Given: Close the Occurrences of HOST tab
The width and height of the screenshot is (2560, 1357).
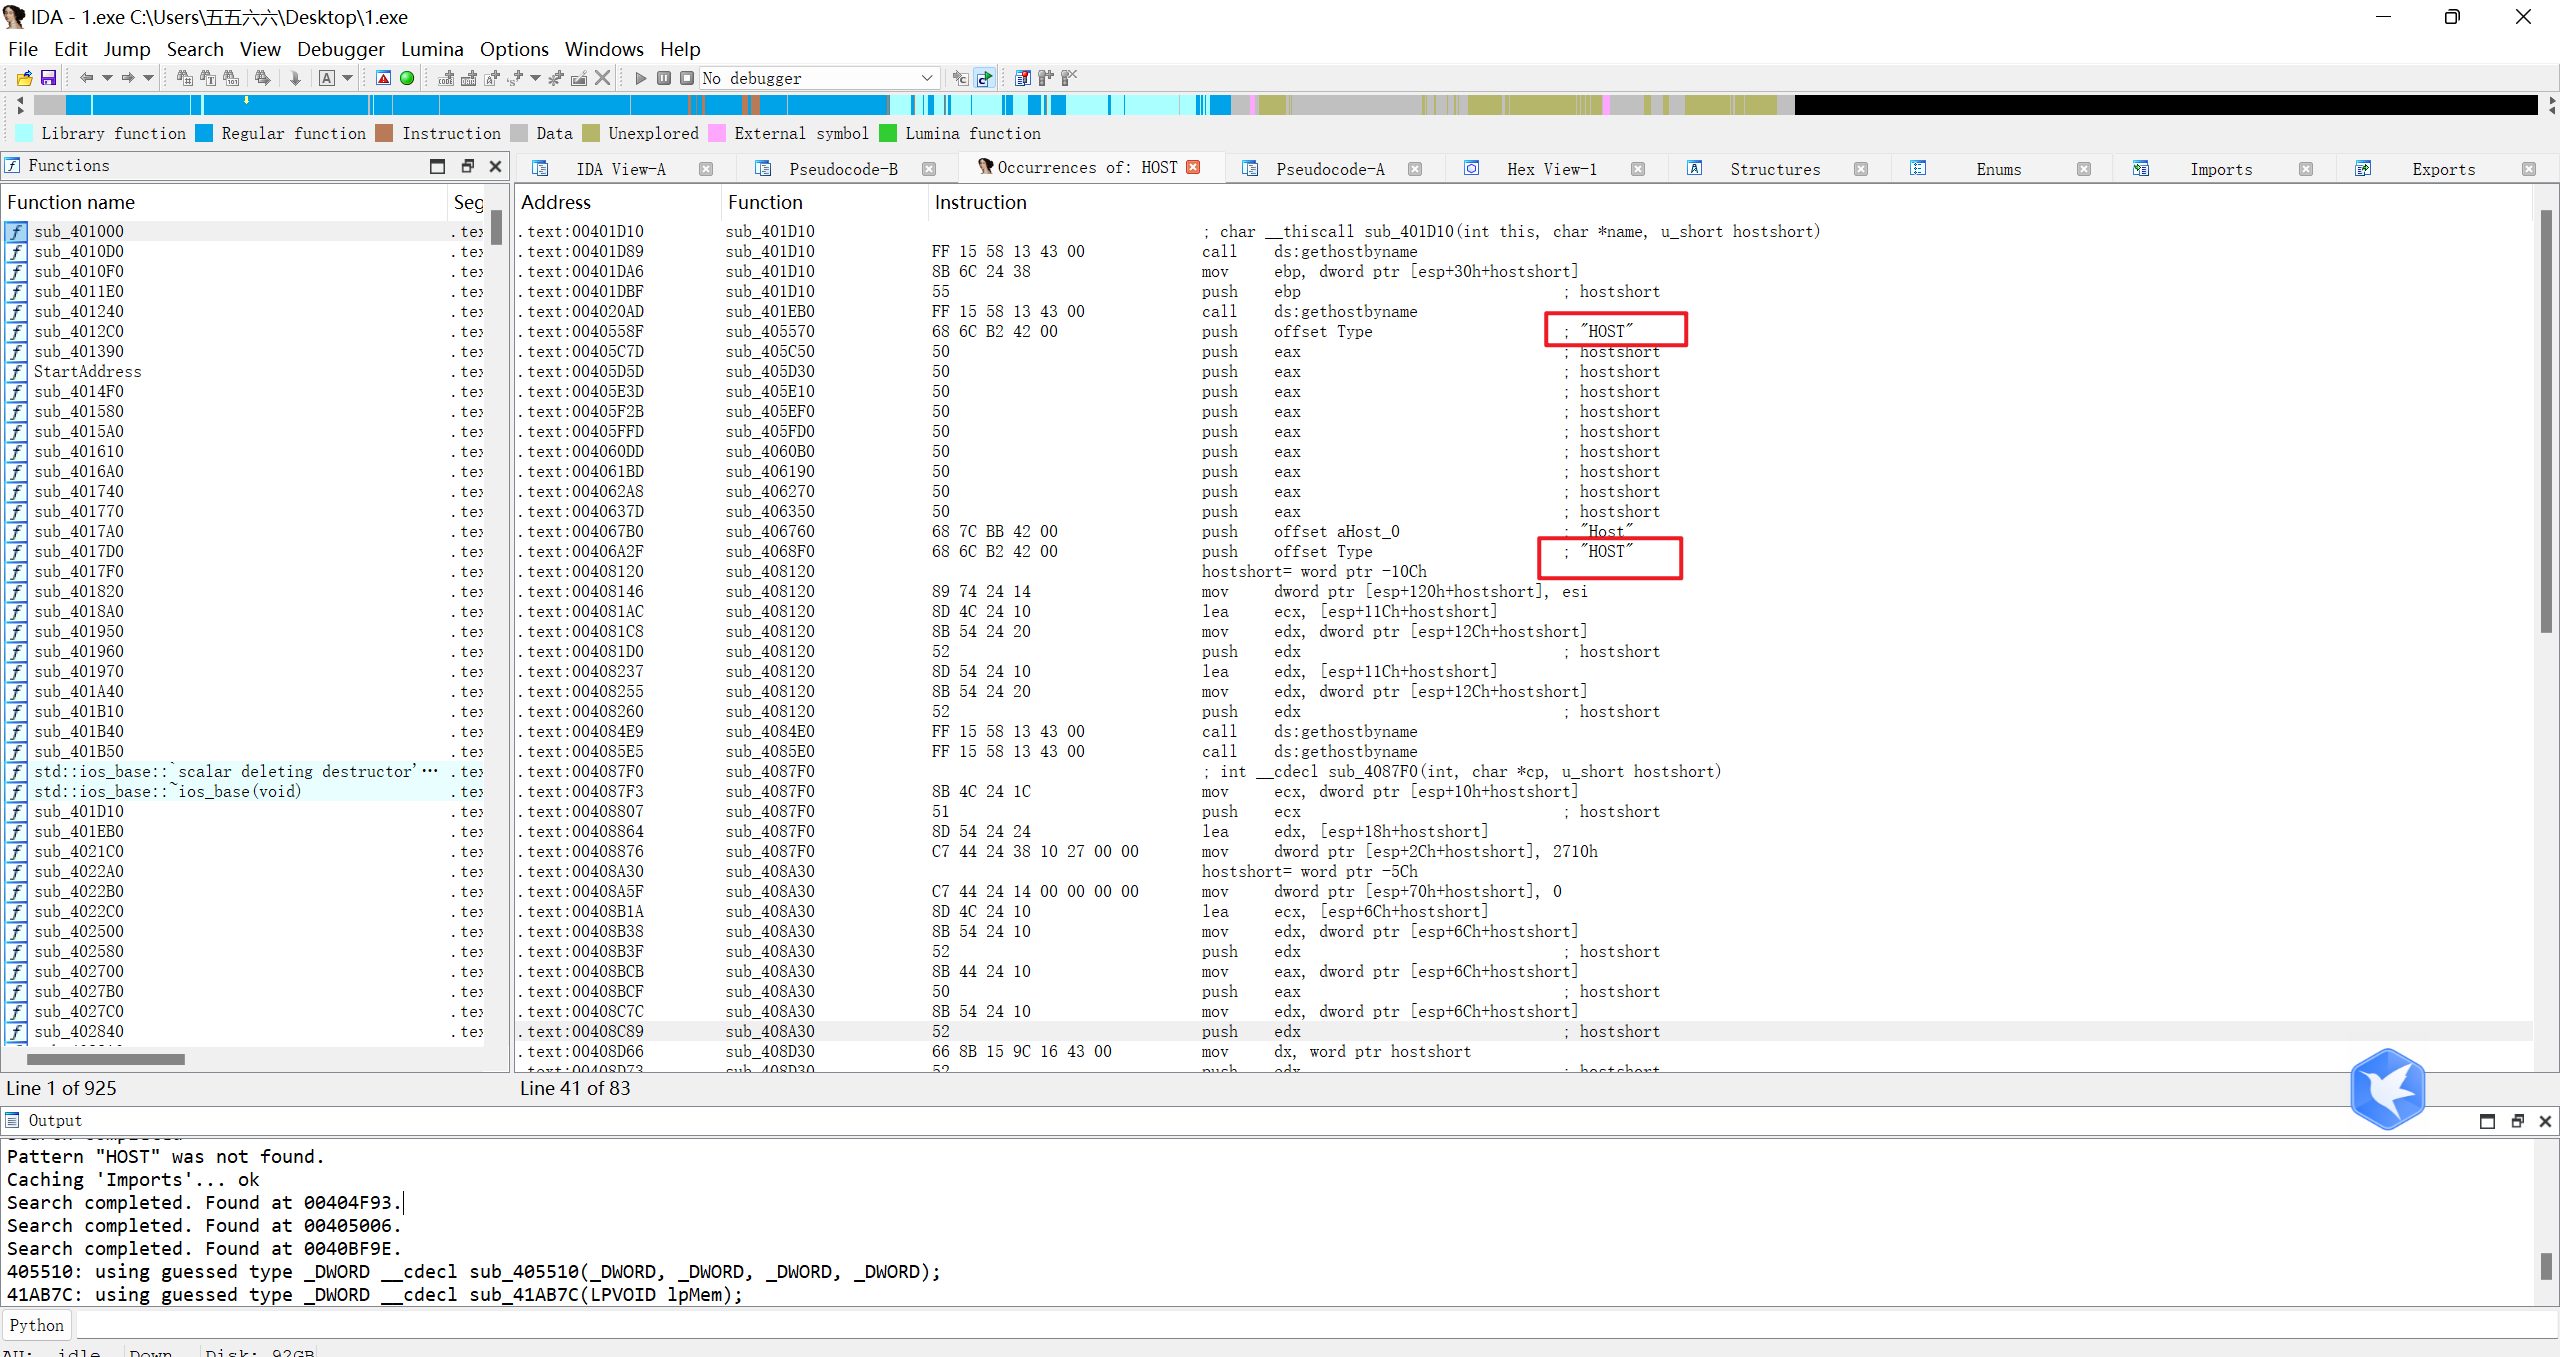Looking at the screenshot, I should coord(1193,167).
